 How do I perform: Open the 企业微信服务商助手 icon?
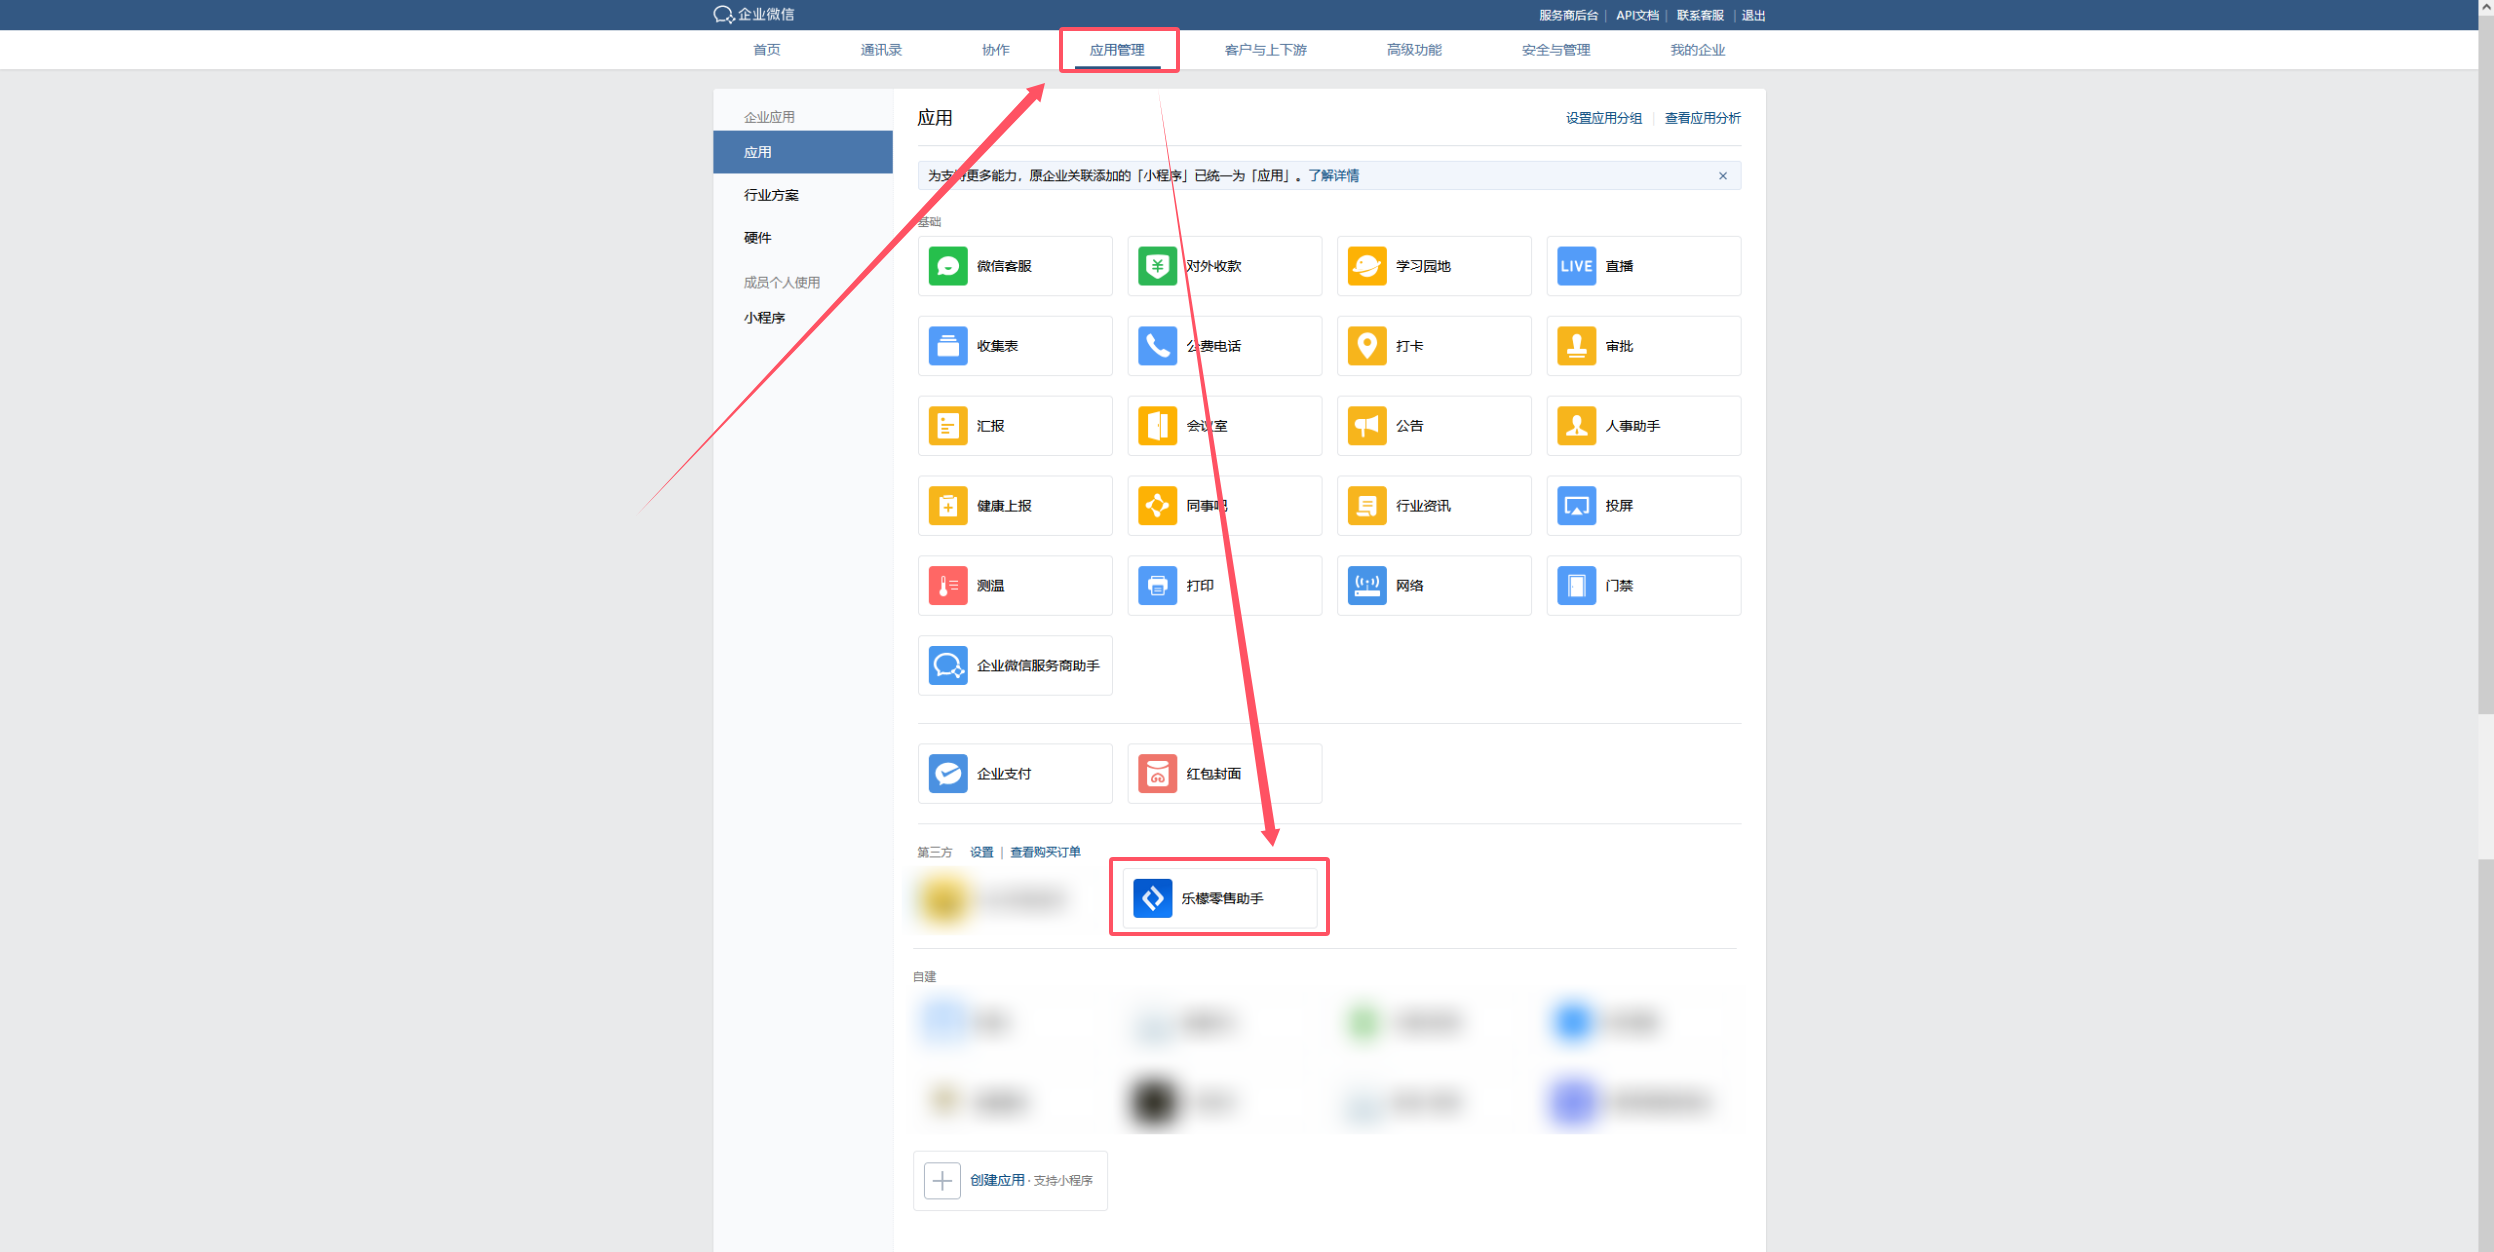coord(947,666)
